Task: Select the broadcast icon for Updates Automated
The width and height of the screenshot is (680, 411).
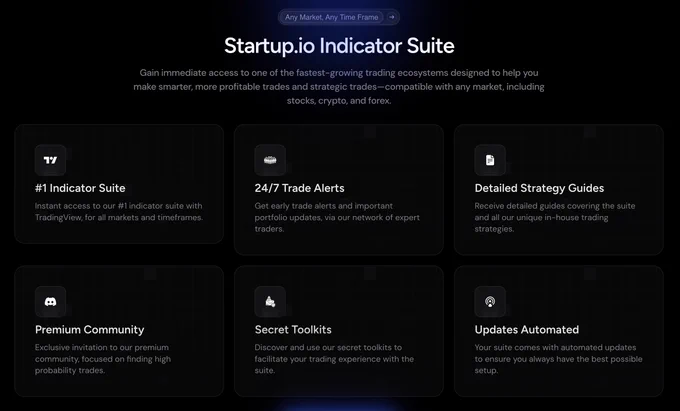Action: (490, 301)
